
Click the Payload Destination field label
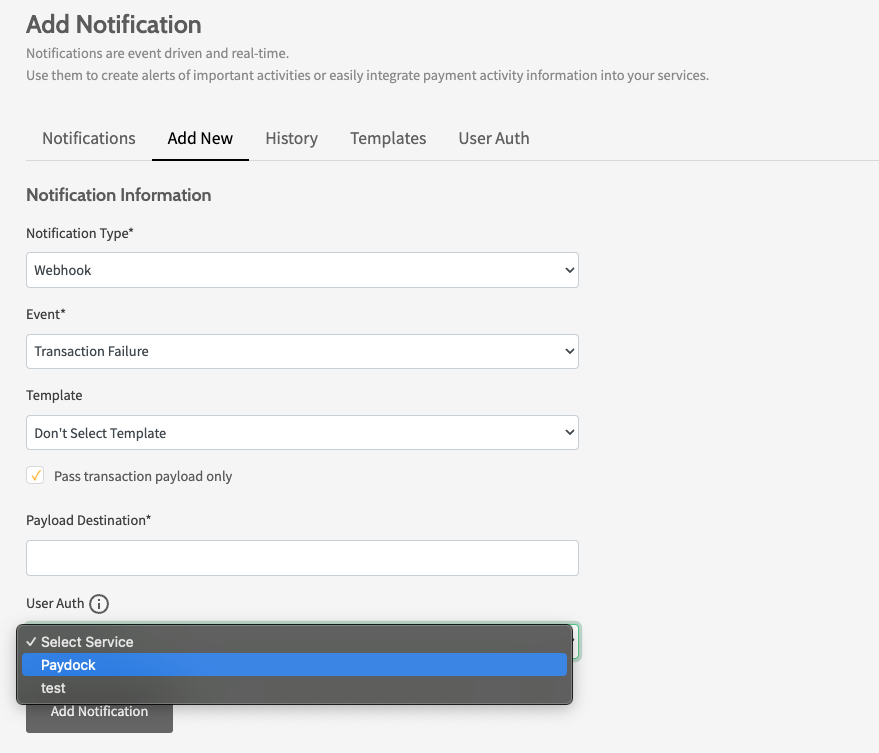pos(88,520)
